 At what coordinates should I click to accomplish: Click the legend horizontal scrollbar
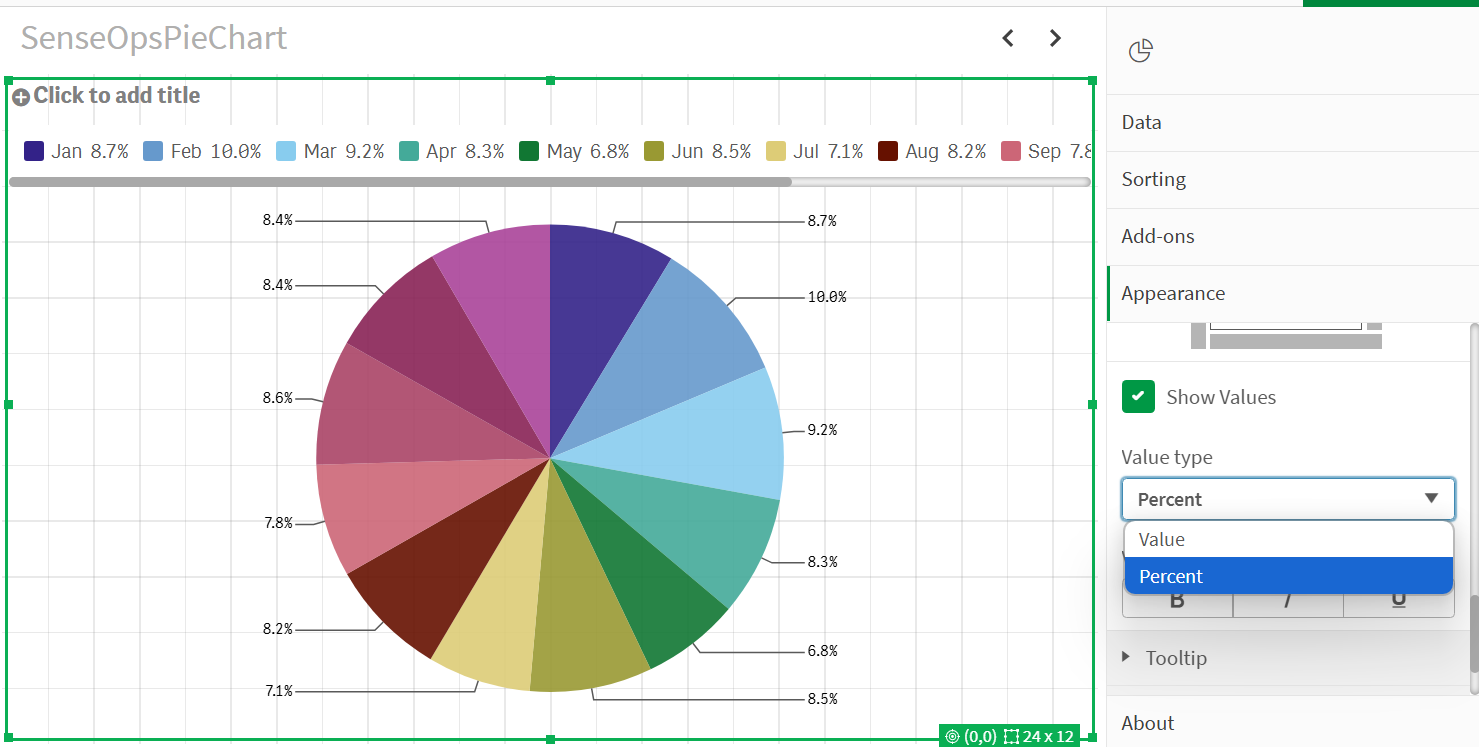400,182
